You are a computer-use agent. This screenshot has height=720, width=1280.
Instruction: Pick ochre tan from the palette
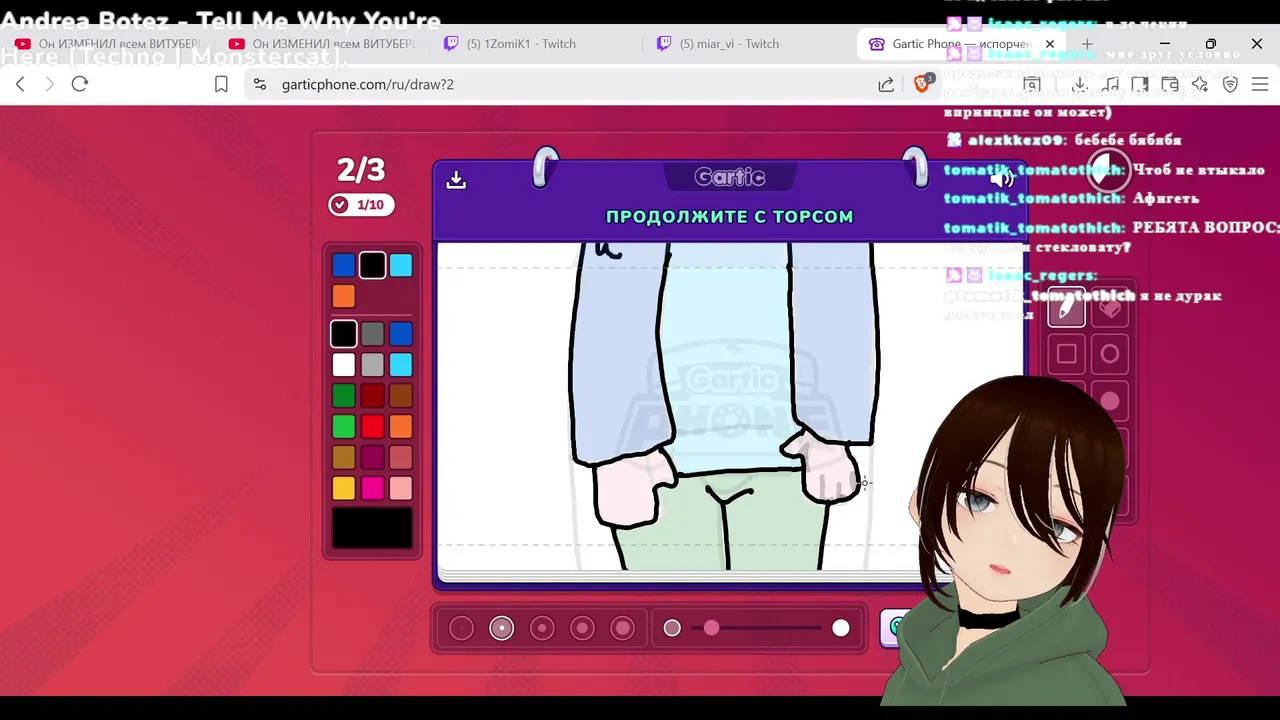[343, 458]
